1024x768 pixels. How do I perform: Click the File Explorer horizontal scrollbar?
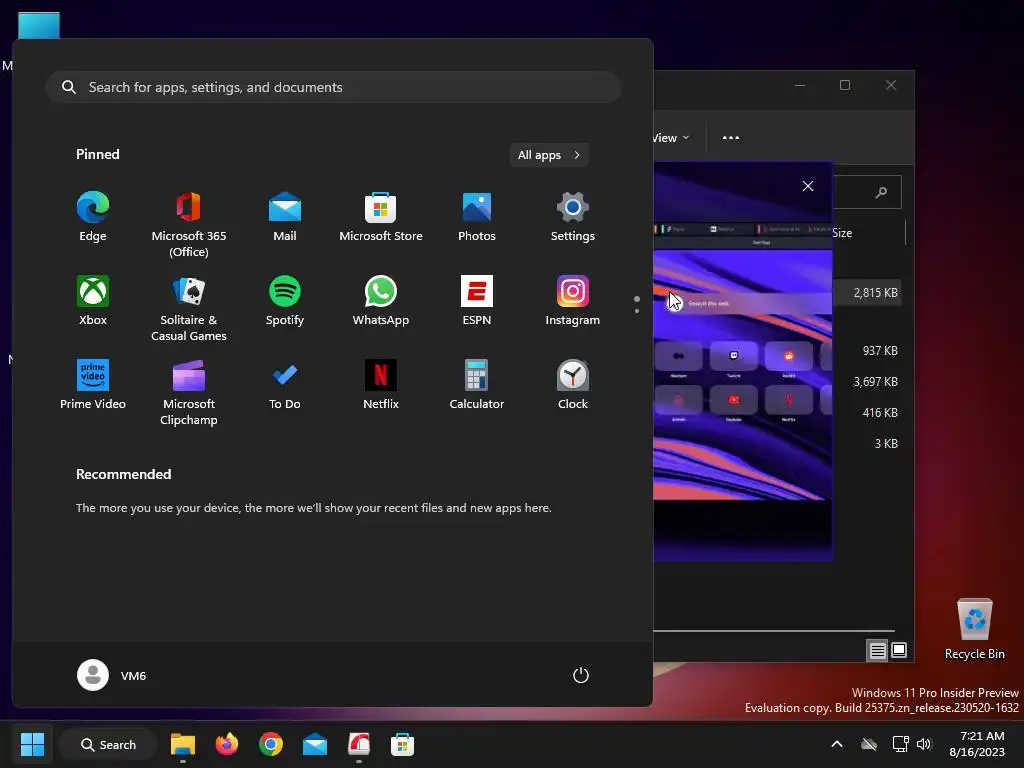tap(775, 631)
